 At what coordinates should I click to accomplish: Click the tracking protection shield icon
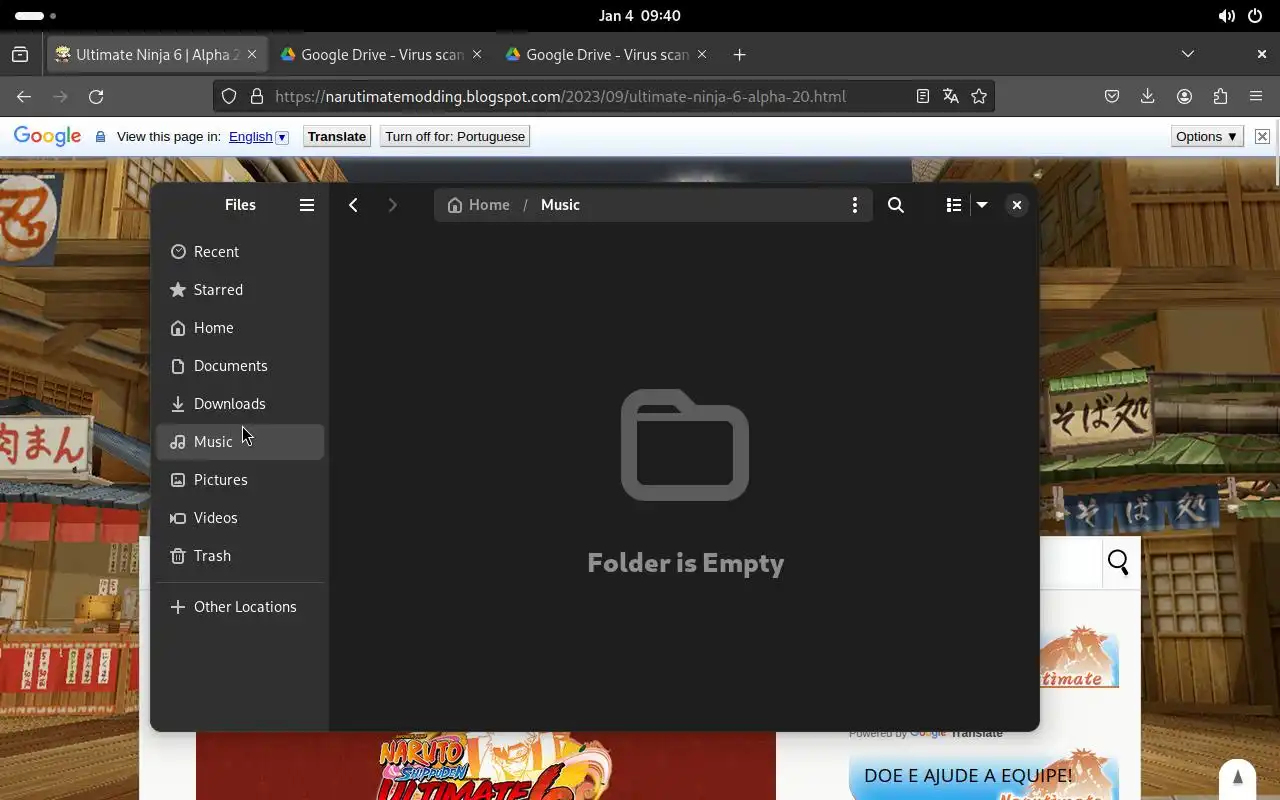(229, 97)
